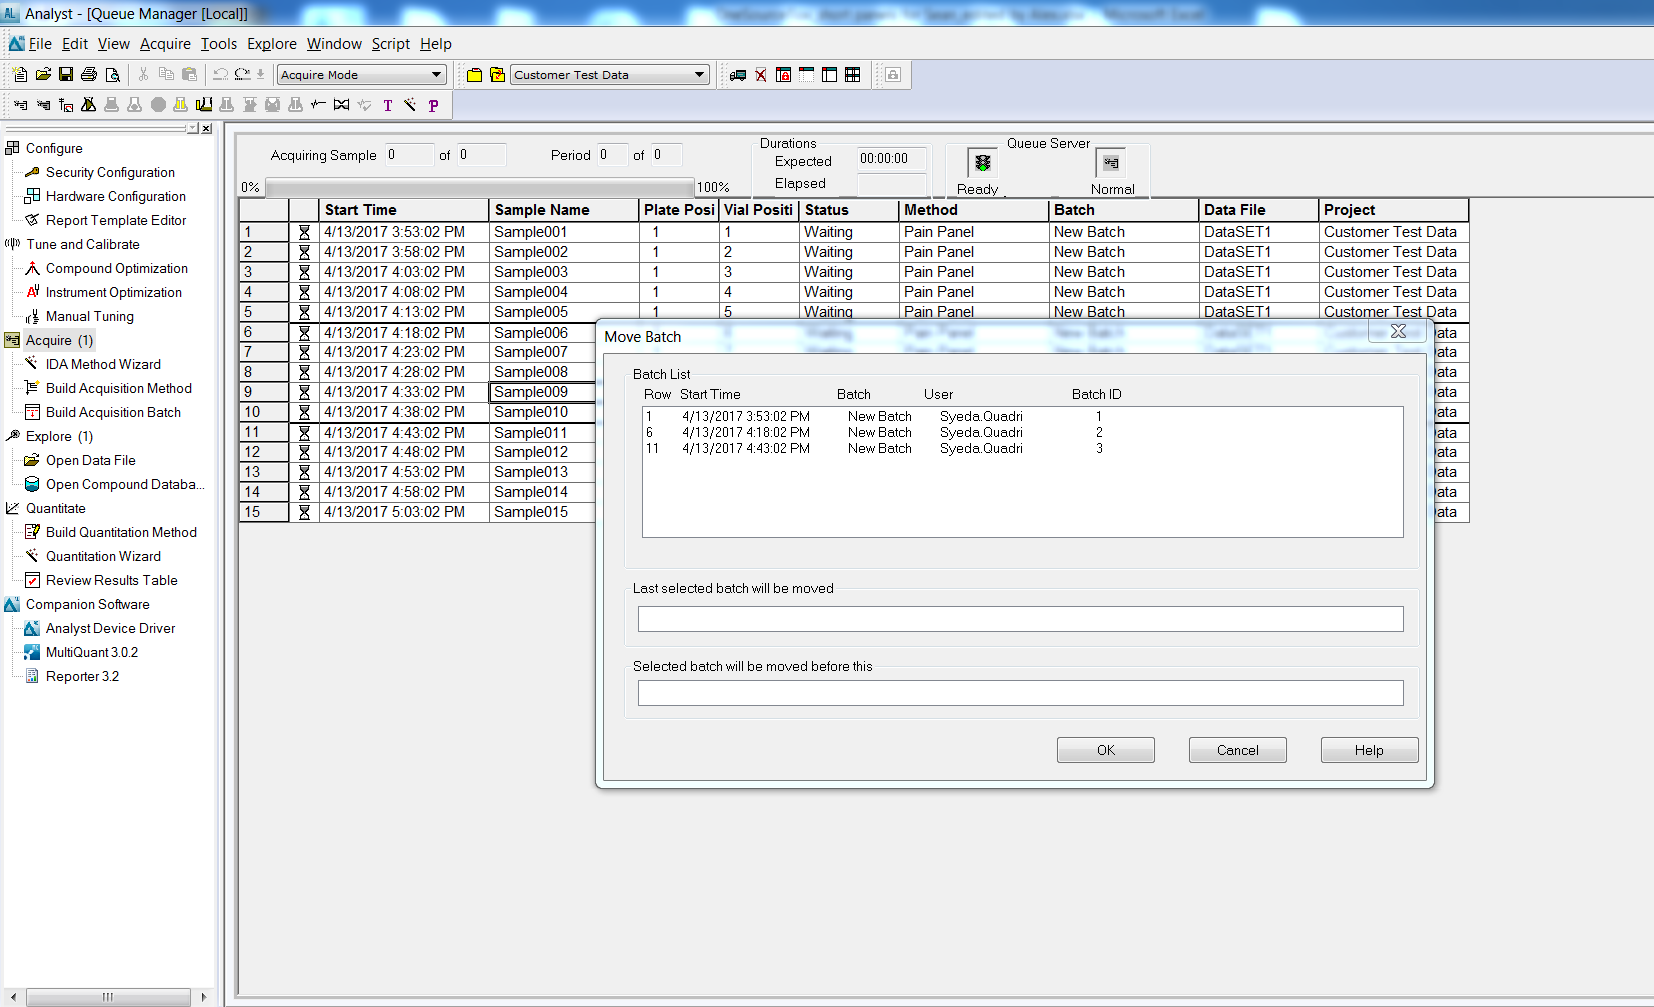Click Cancel in the Move Batch dialog
Screen dimensions: 1654x1007
1238,750
